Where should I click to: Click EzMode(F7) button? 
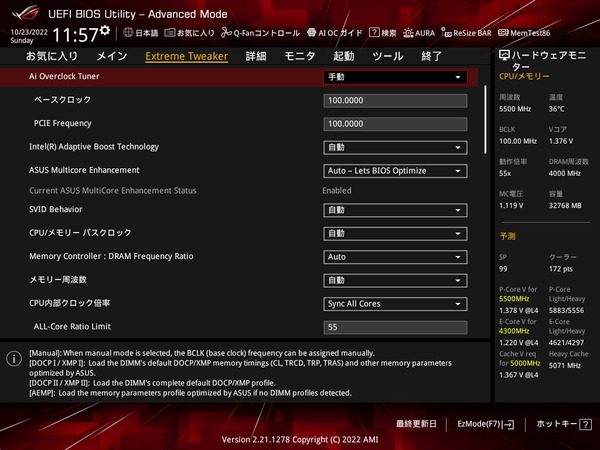click(485, 425)
